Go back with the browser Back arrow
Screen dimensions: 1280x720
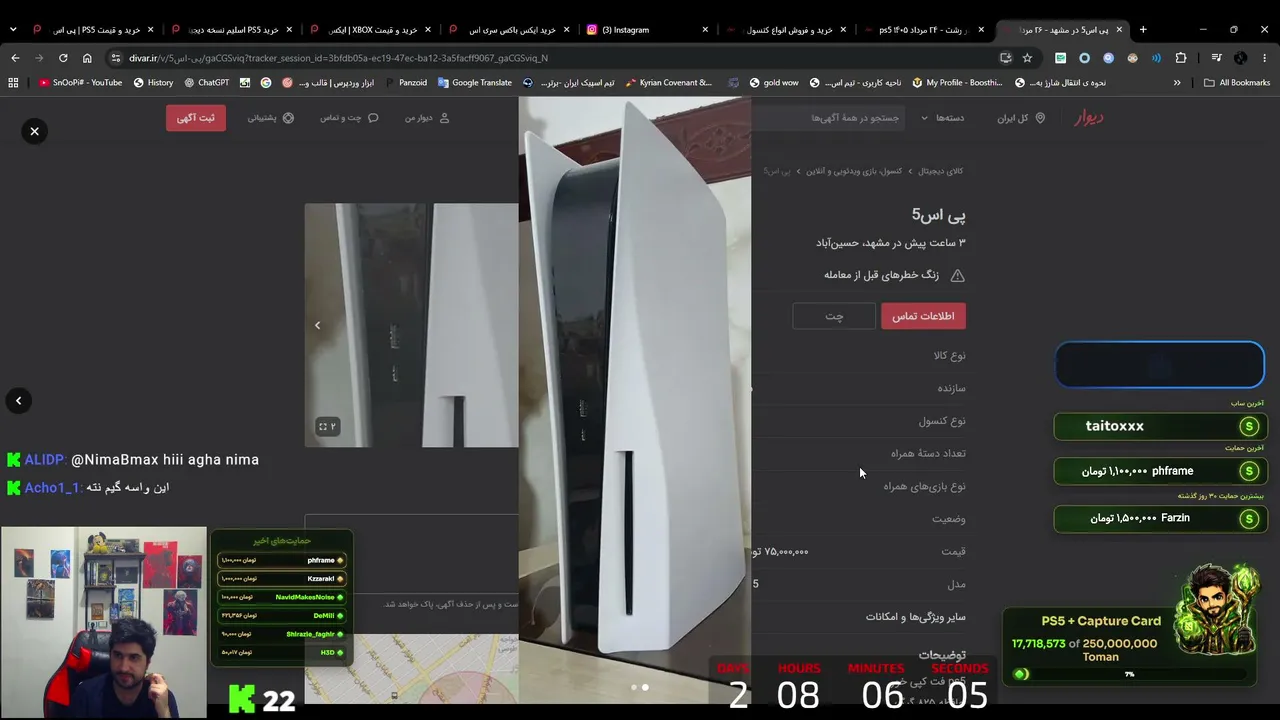pos(15,58)
